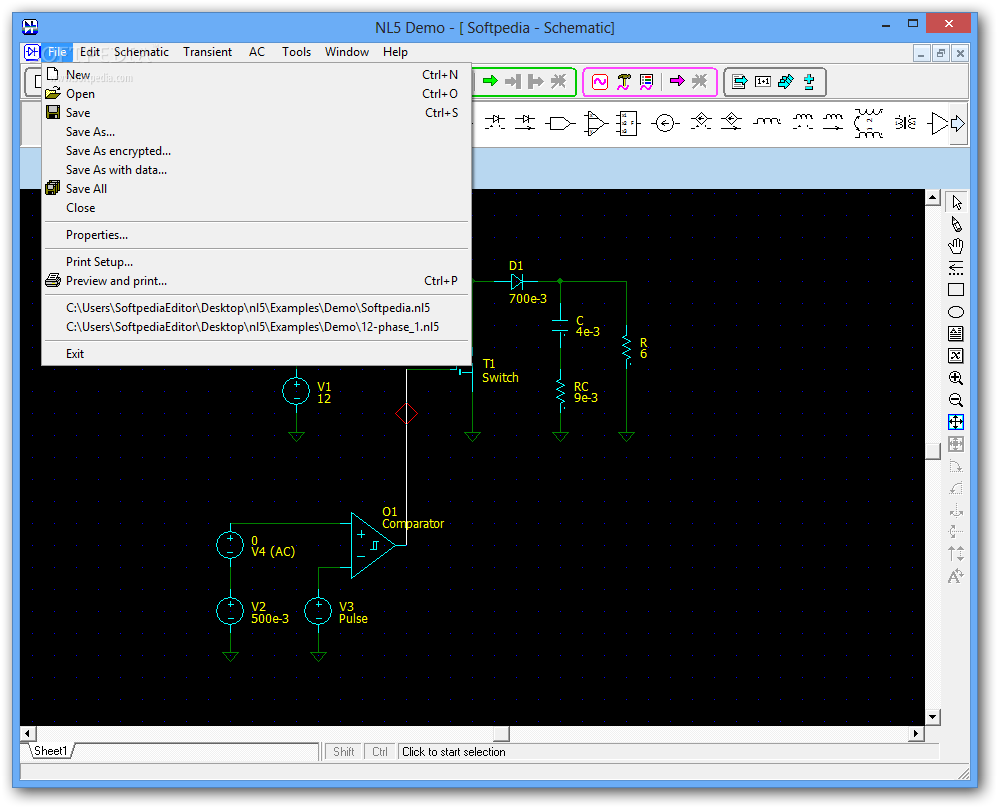Choose Preview and print... entry
Image resolution: width=998 pixels, height=808 pixels.
[x=257, y=281]
